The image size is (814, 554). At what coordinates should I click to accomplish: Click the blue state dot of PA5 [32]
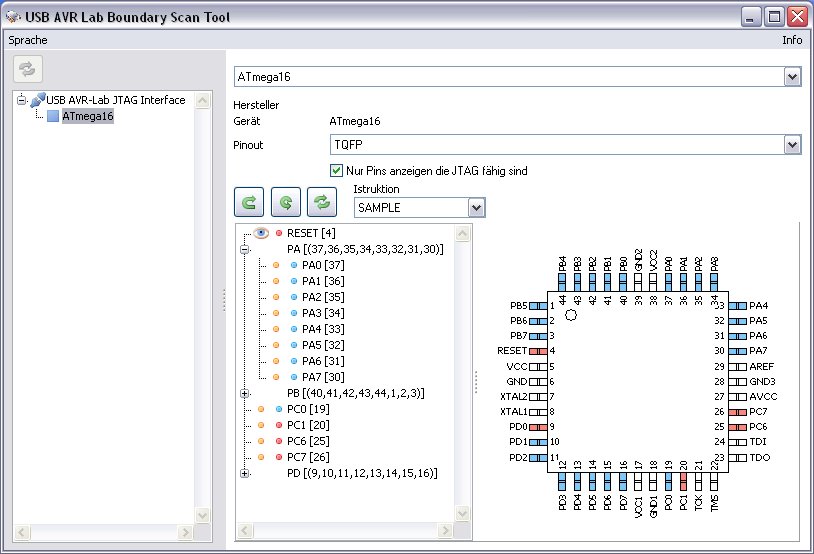[x=294, y=345]
